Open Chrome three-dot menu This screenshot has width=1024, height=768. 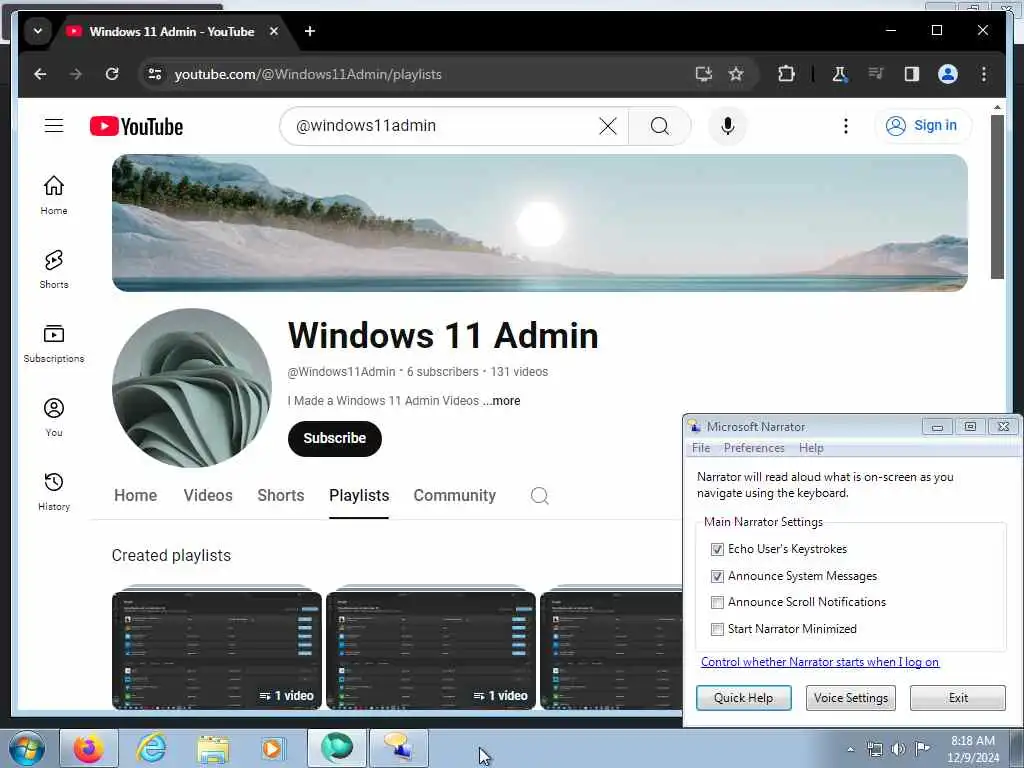click(984, 74)
